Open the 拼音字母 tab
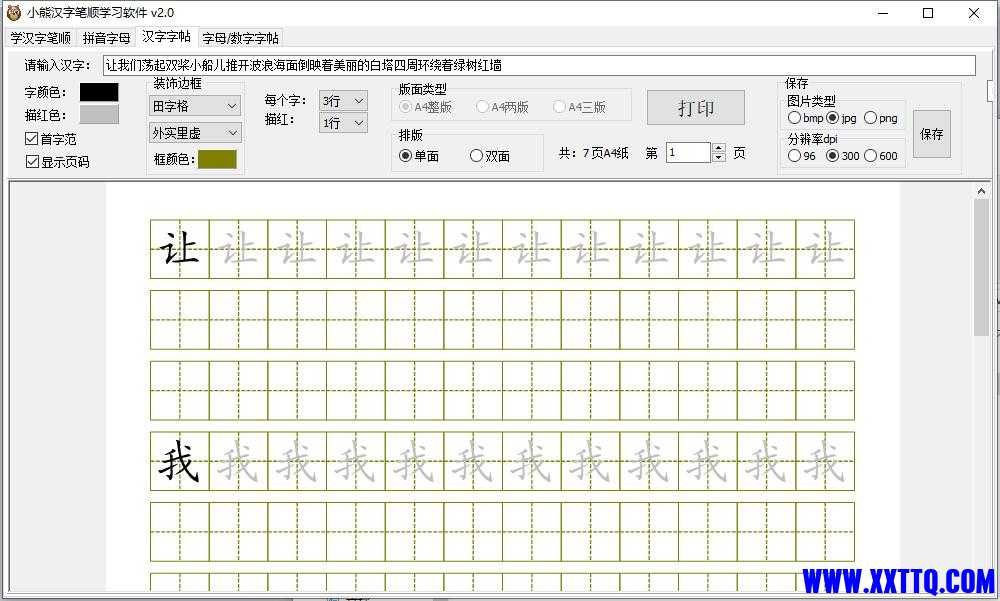 point(106,38)
